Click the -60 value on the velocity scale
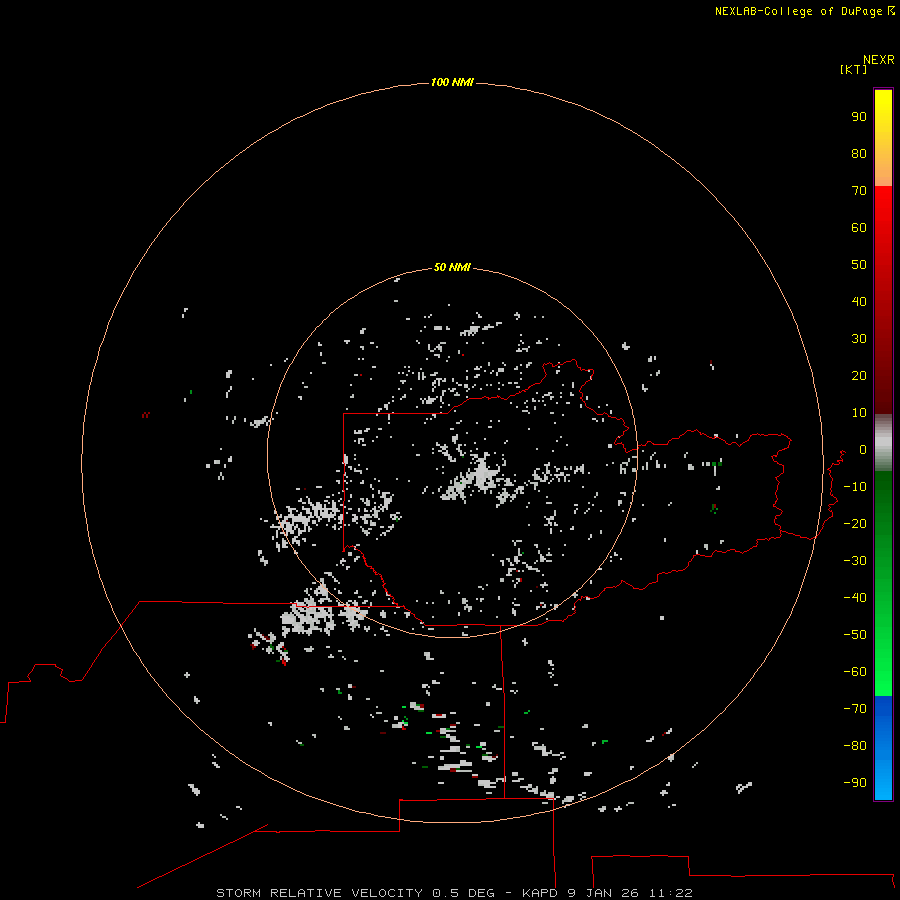The height and width of the screenshot is (900, 900). (x=855, y=672)
